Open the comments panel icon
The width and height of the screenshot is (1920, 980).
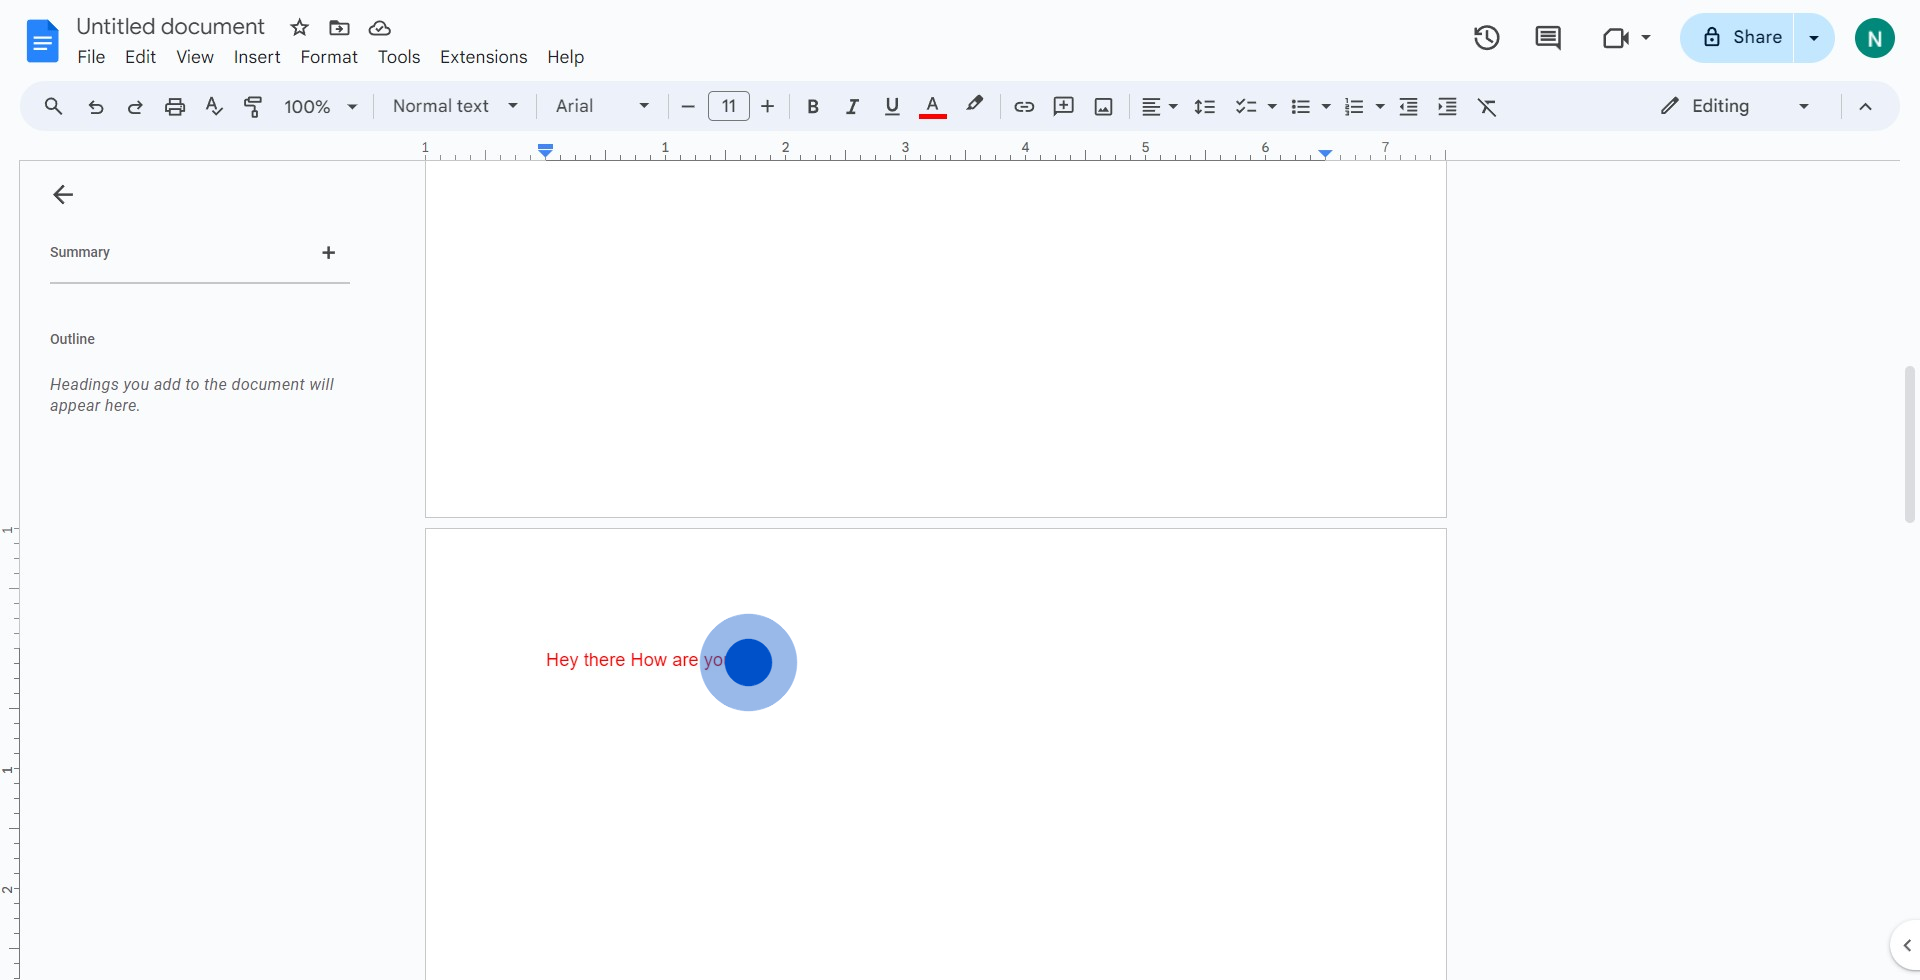coord(1548,38)
